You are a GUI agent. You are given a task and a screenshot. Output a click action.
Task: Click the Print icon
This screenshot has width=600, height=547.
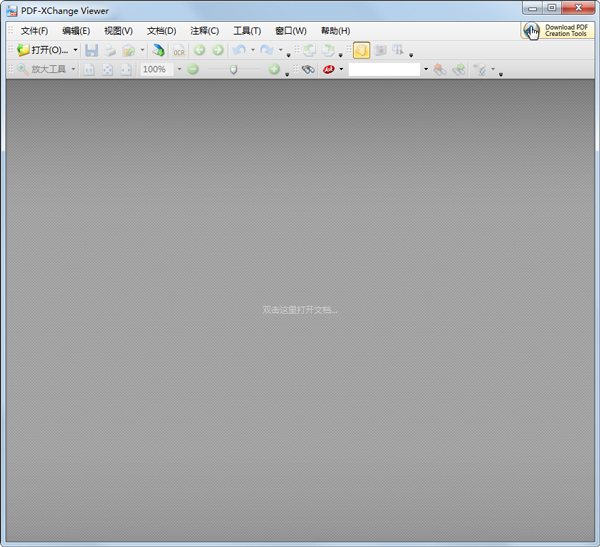coord(110,50)
